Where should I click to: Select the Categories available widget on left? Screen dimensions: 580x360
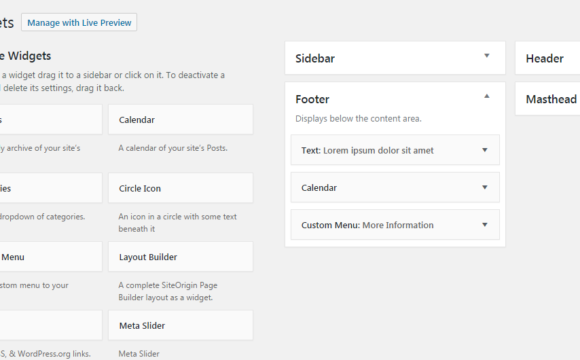(x=51, y=188)
